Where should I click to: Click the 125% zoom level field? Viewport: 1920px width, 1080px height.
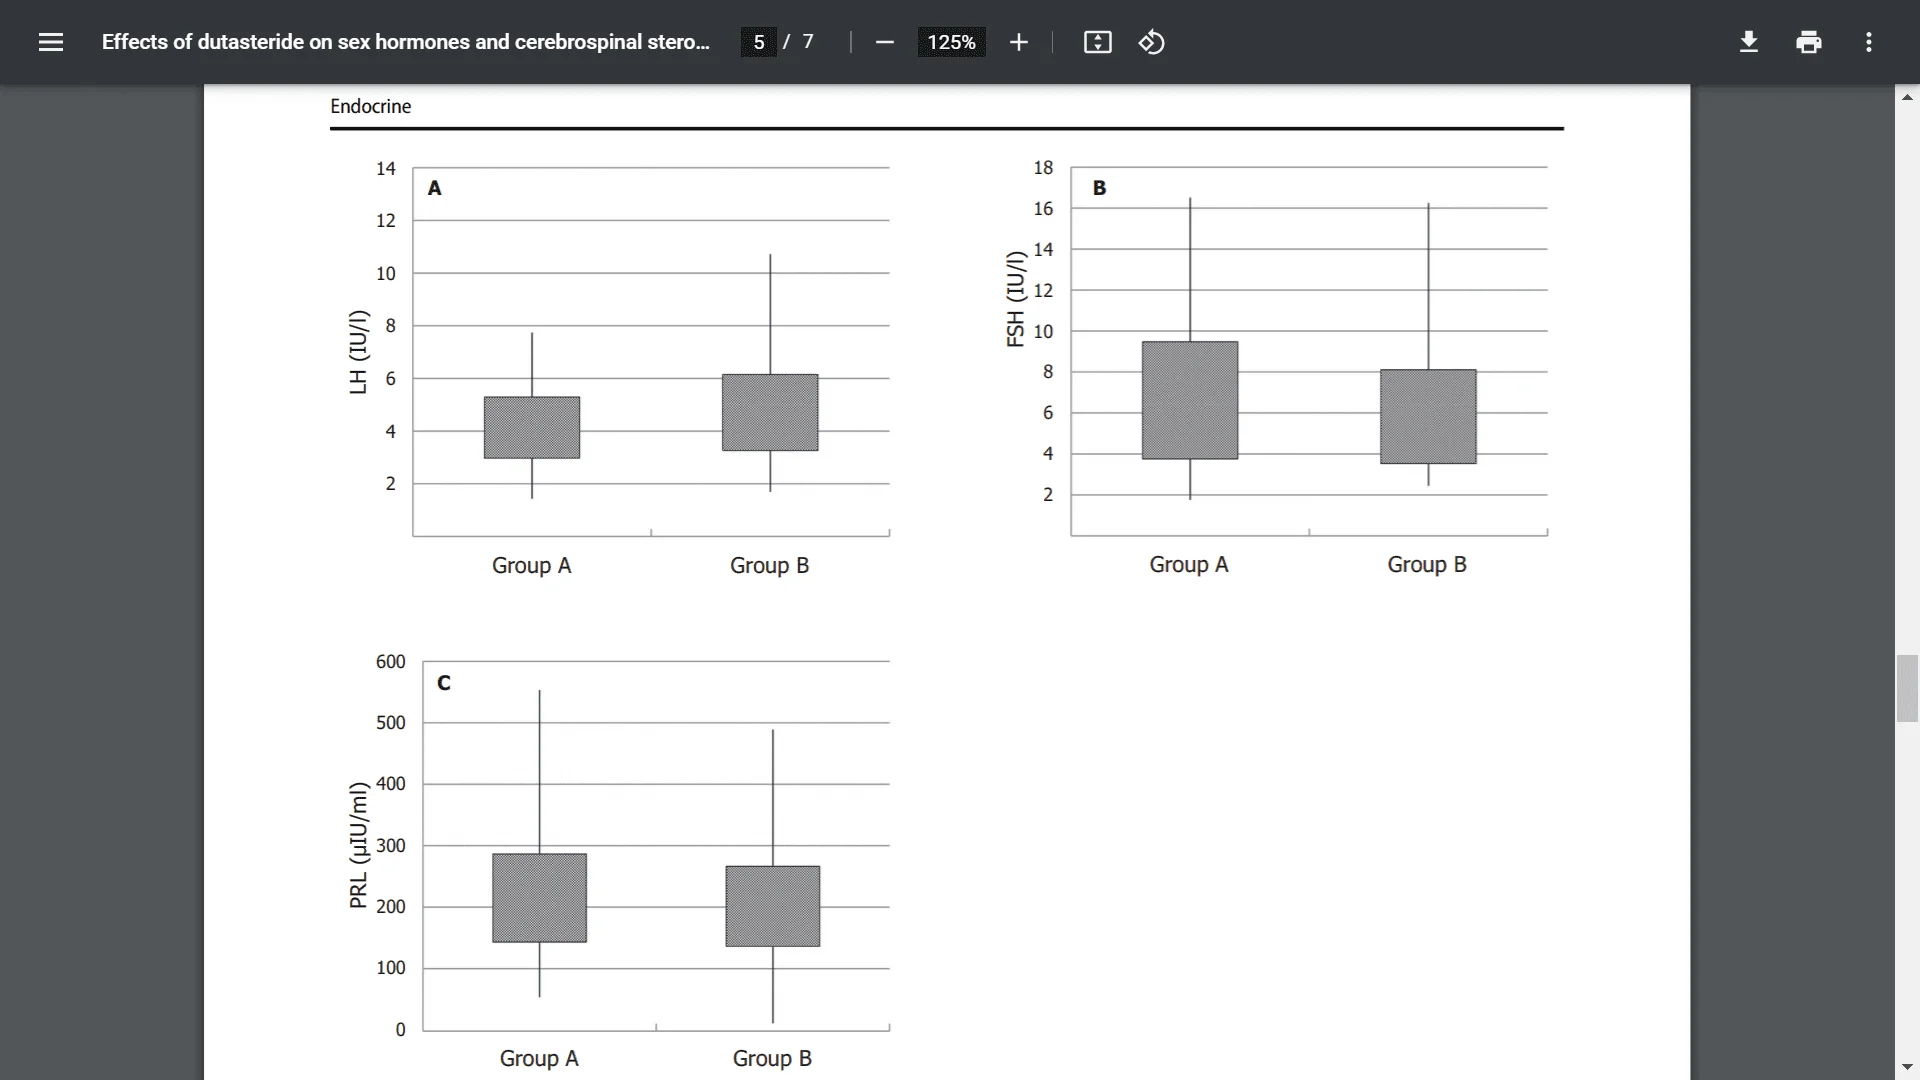[951, 42]
